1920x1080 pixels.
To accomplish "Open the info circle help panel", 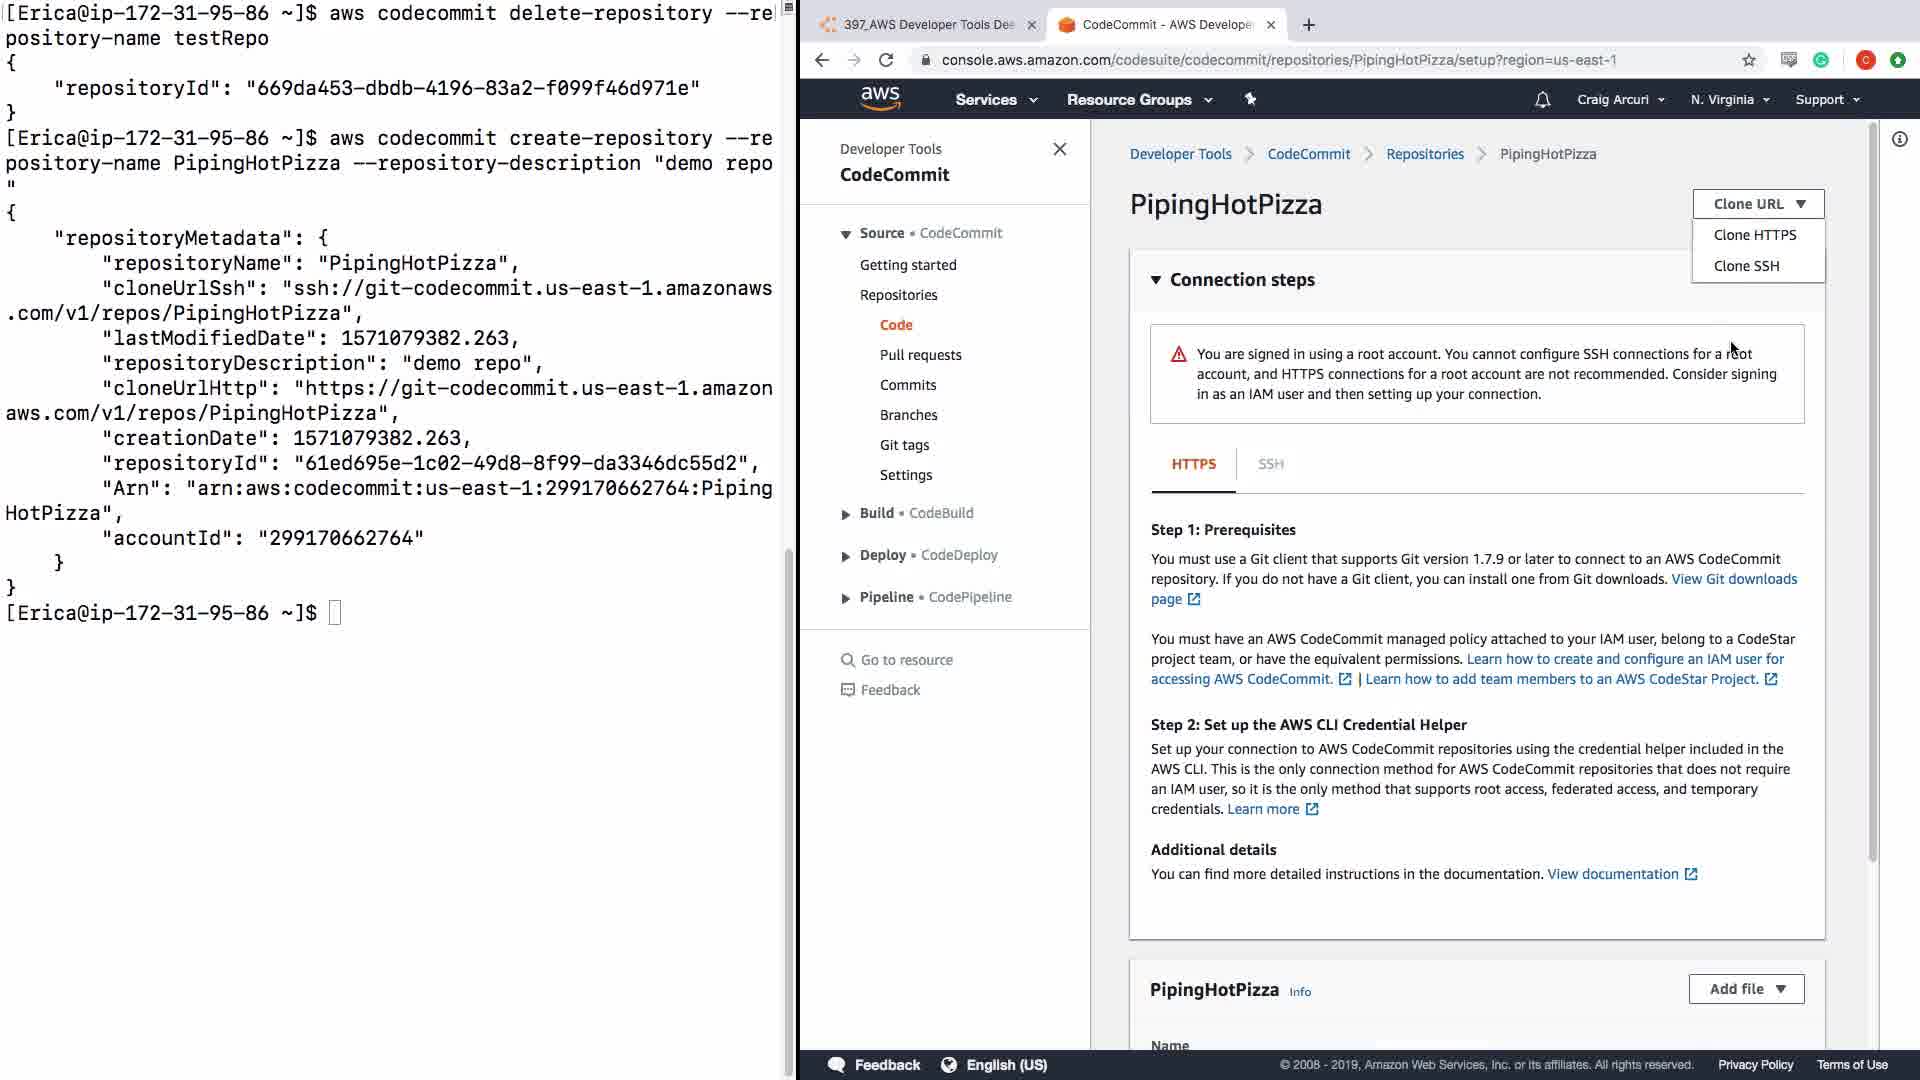I will [1900, 140].
